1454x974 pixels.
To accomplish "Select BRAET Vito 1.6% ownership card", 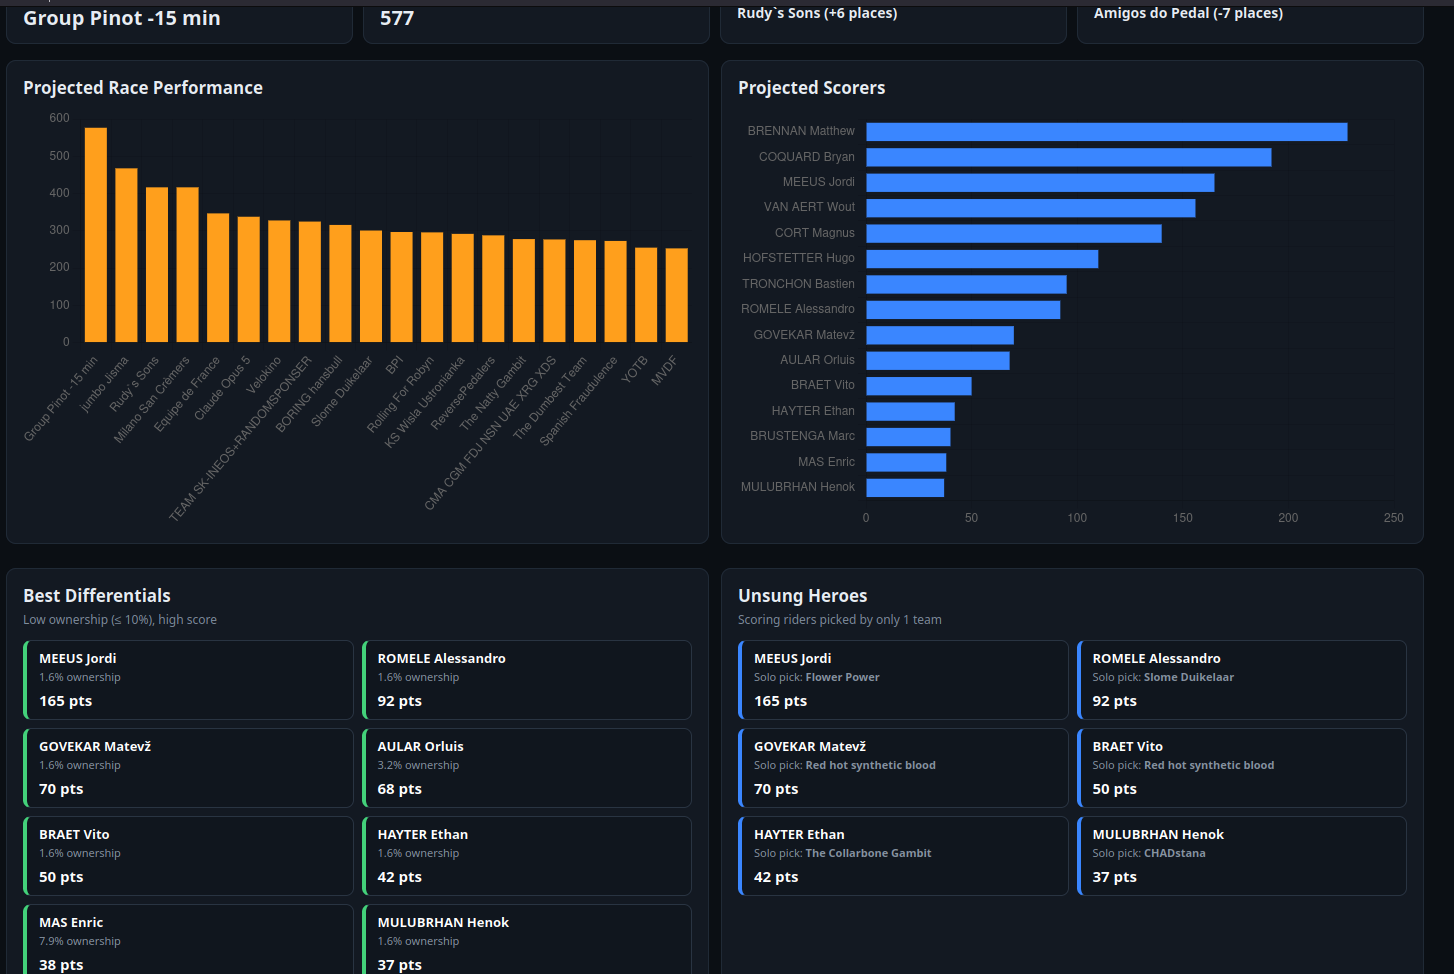I will click(x=188, y=856).
